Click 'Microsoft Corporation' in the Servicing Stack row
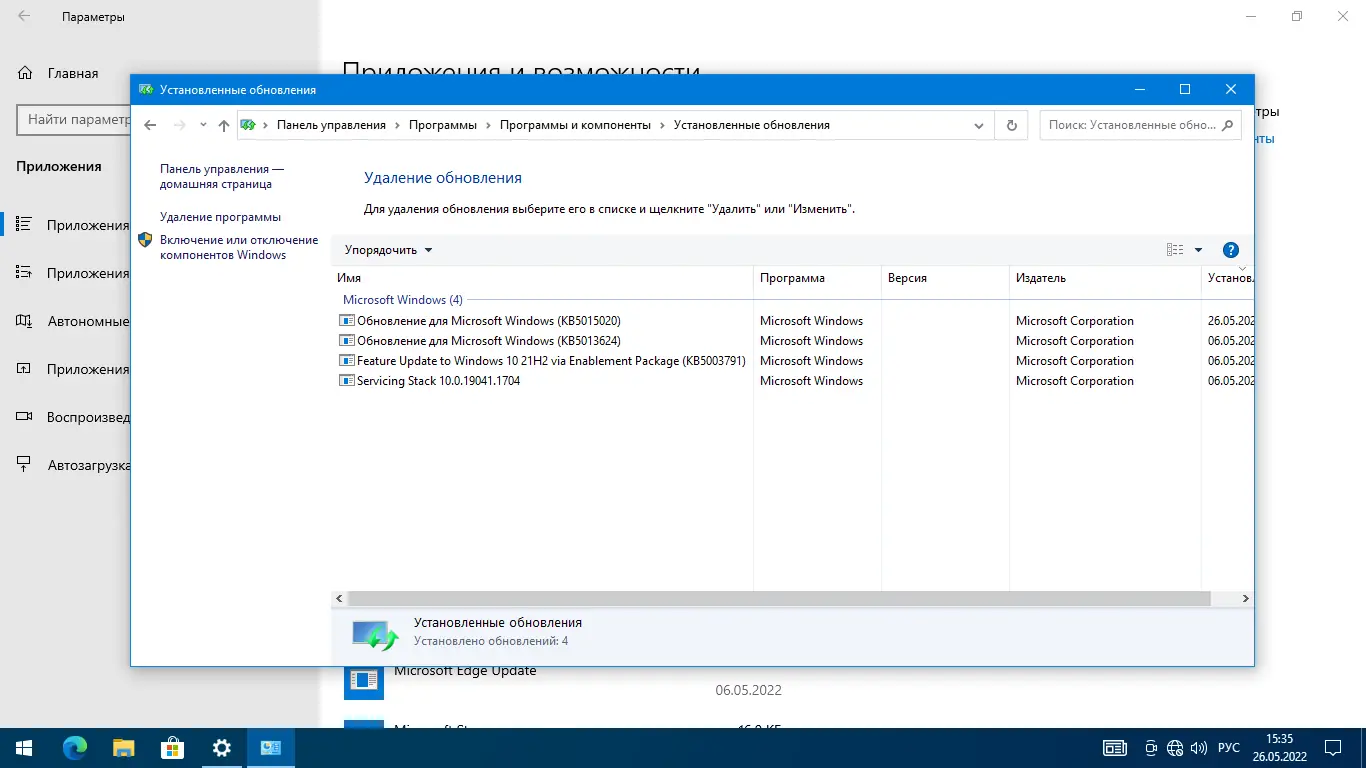 click(x=1075, y=381)
